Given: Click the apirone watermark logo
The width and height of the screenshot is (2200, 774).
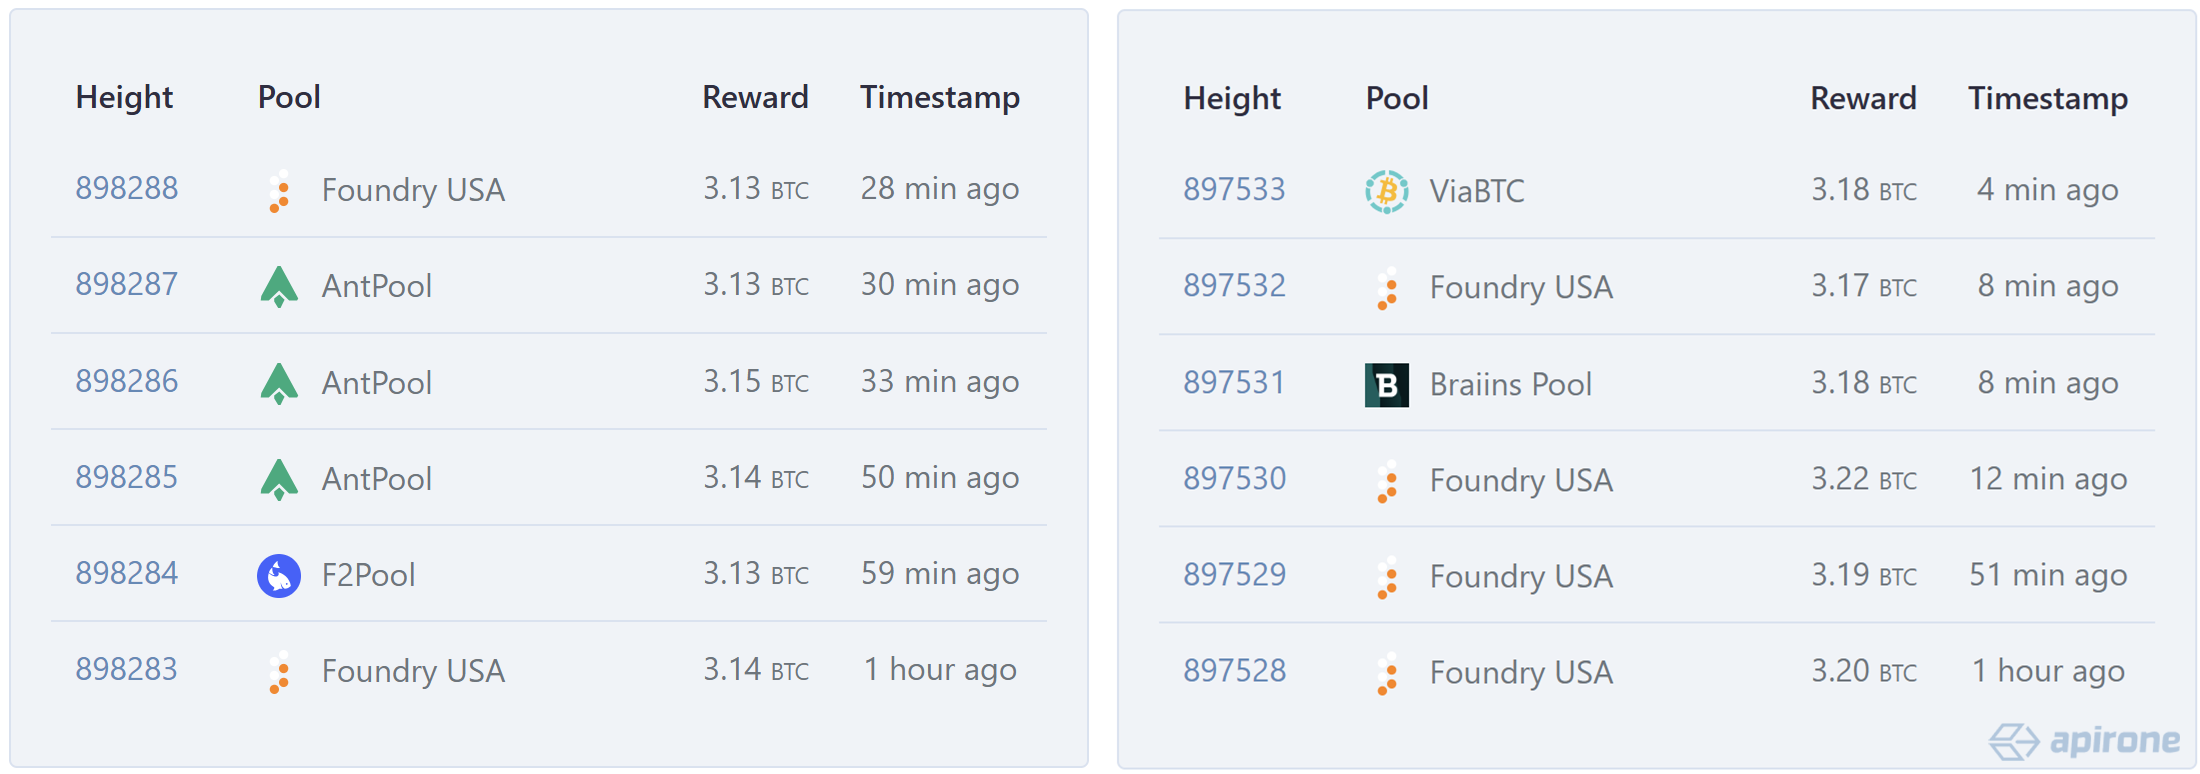Looking at the screenshot, I should pyautogui.click(x=2085, y=741).
